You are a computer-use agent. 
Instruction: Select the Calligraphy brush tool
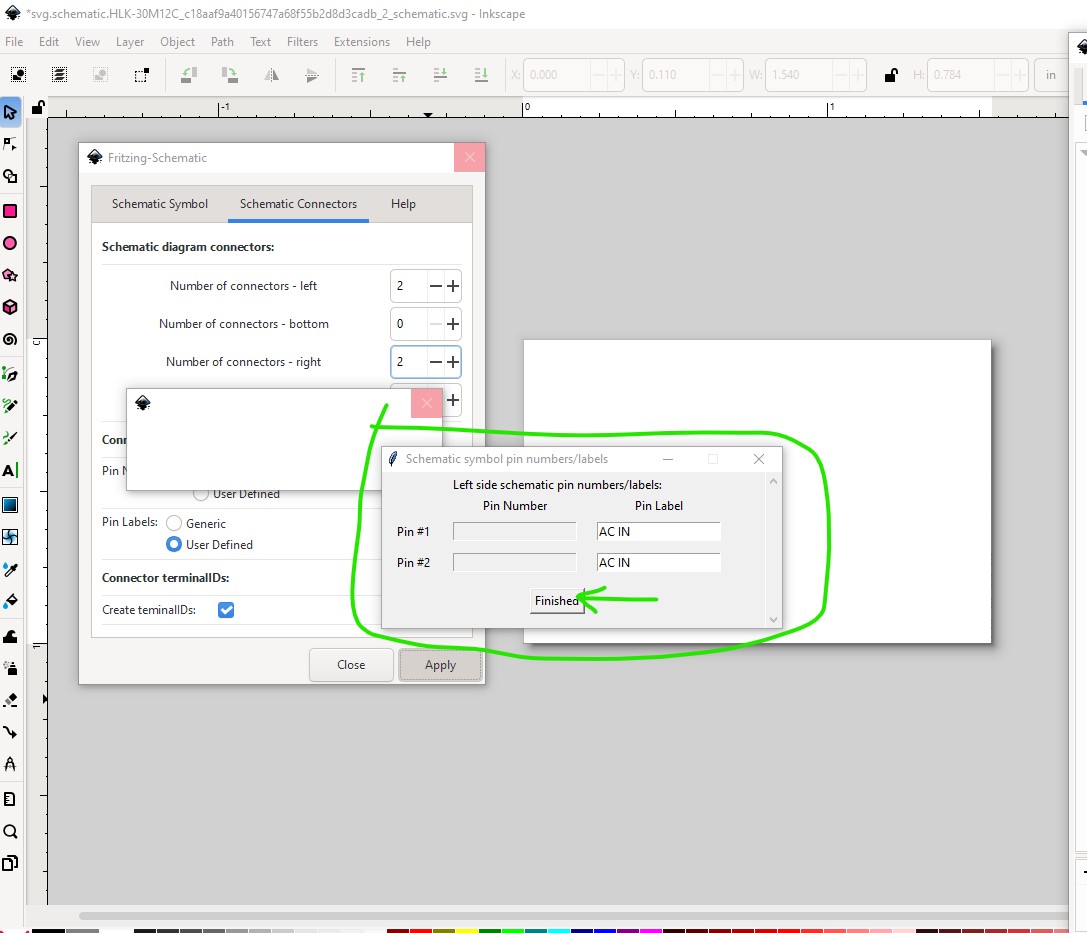(x=10, y=438)
